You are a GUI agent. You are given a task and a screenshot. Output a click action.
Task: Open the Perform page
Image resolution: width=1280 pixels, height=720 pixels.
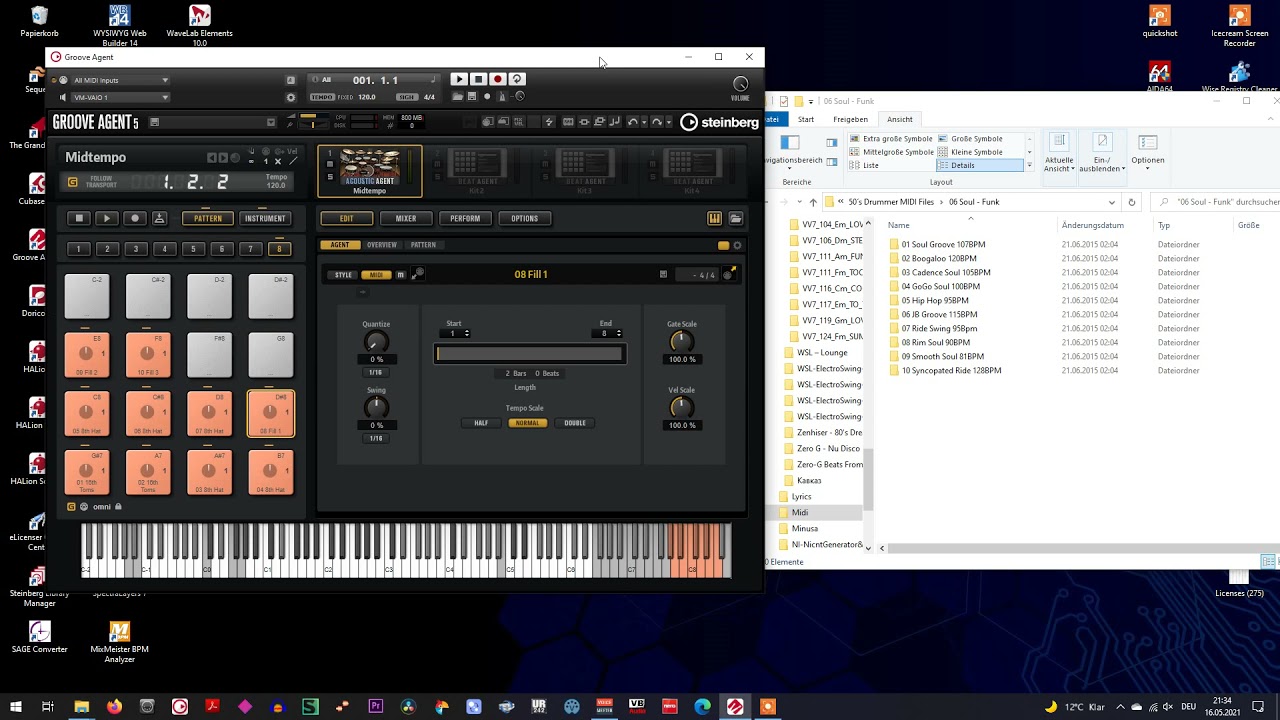(x=464, y=218)
